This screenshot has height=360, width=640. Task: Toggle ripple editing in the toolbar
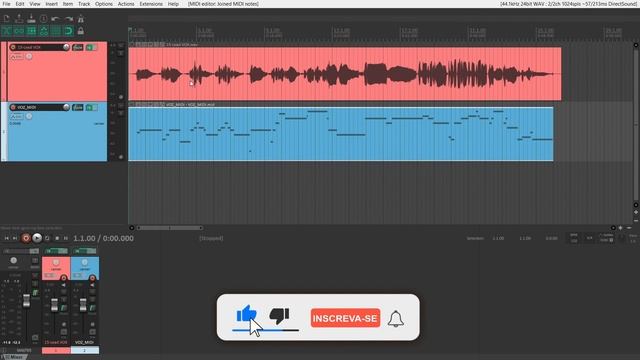click(31, 31)
